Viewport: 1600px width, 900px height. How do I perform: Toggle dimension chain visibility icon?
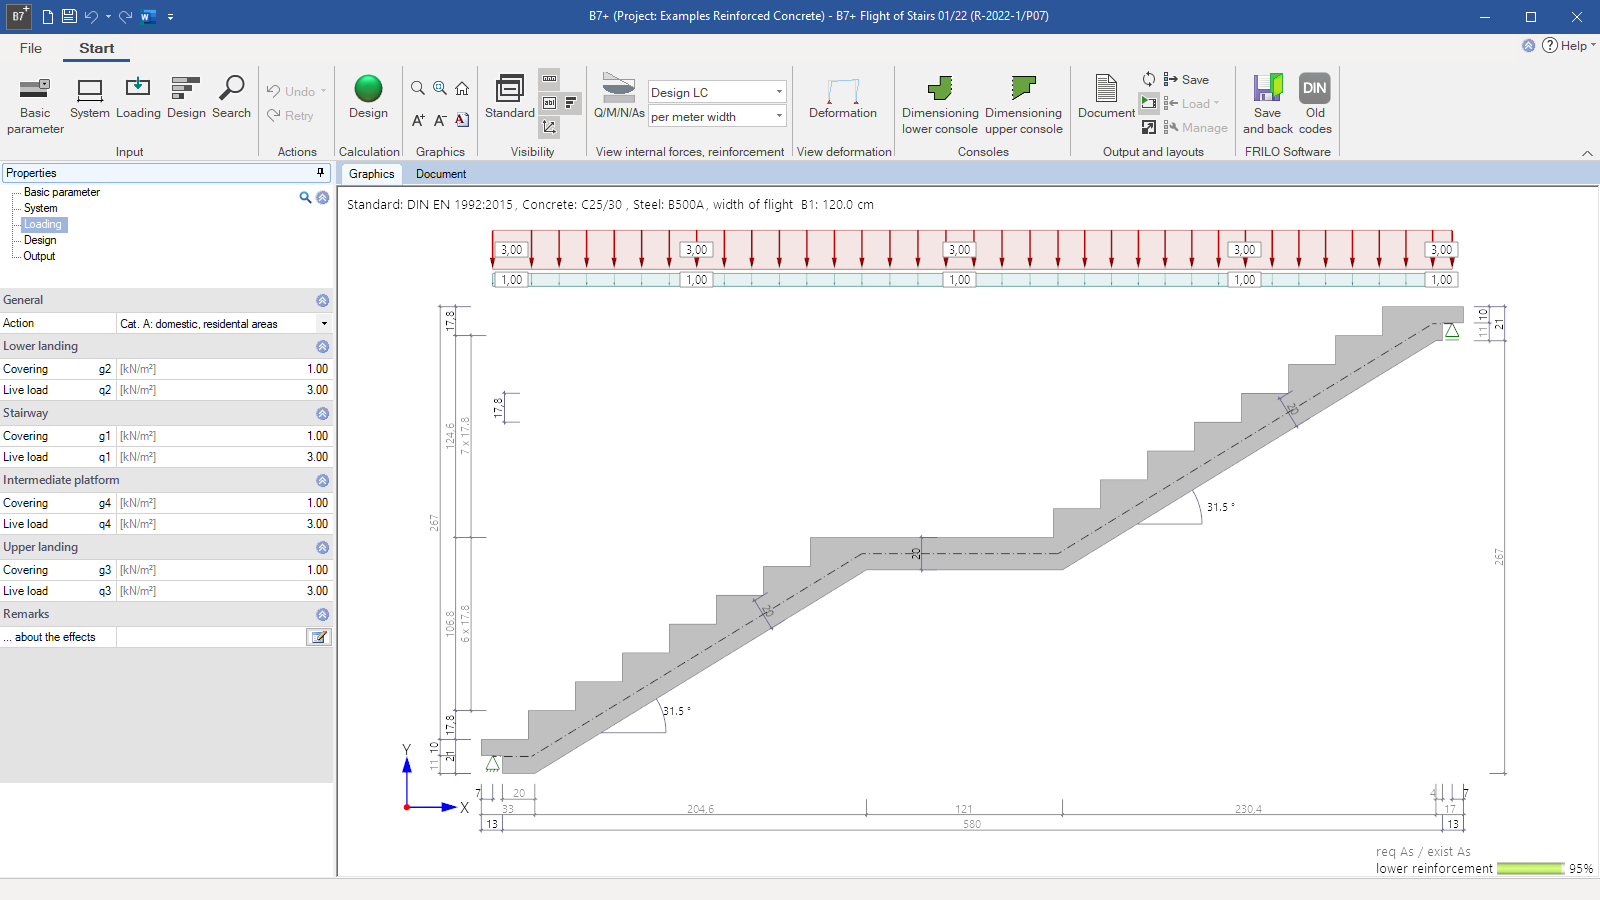click(549, 79)
